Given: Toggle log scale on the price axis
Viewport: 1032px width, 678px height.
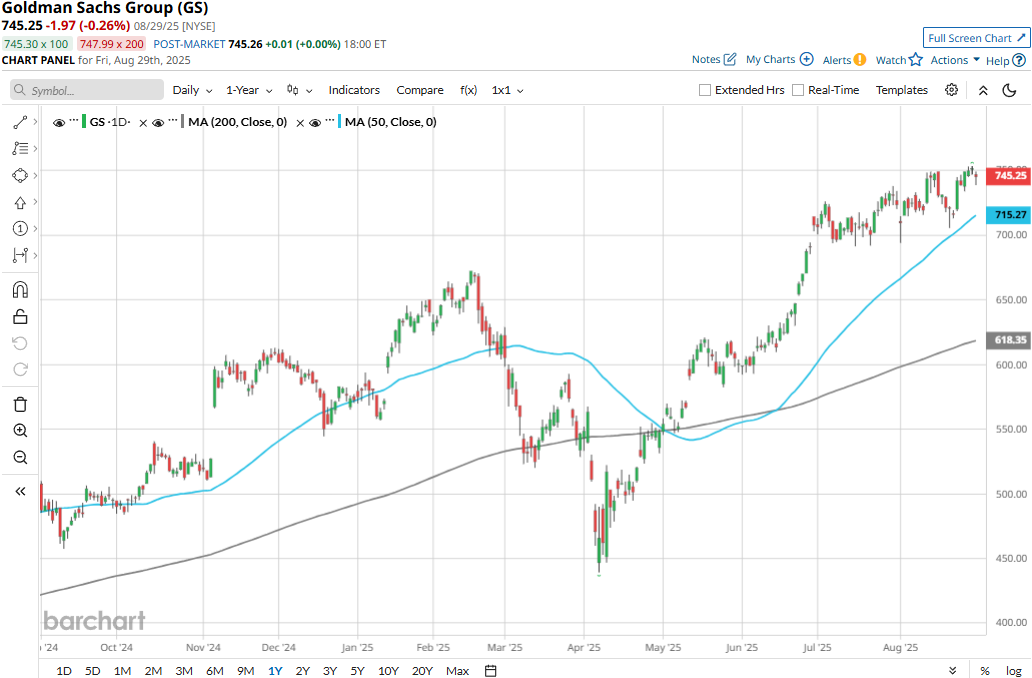Looking at the screenshot, I should coord(1014,671).
